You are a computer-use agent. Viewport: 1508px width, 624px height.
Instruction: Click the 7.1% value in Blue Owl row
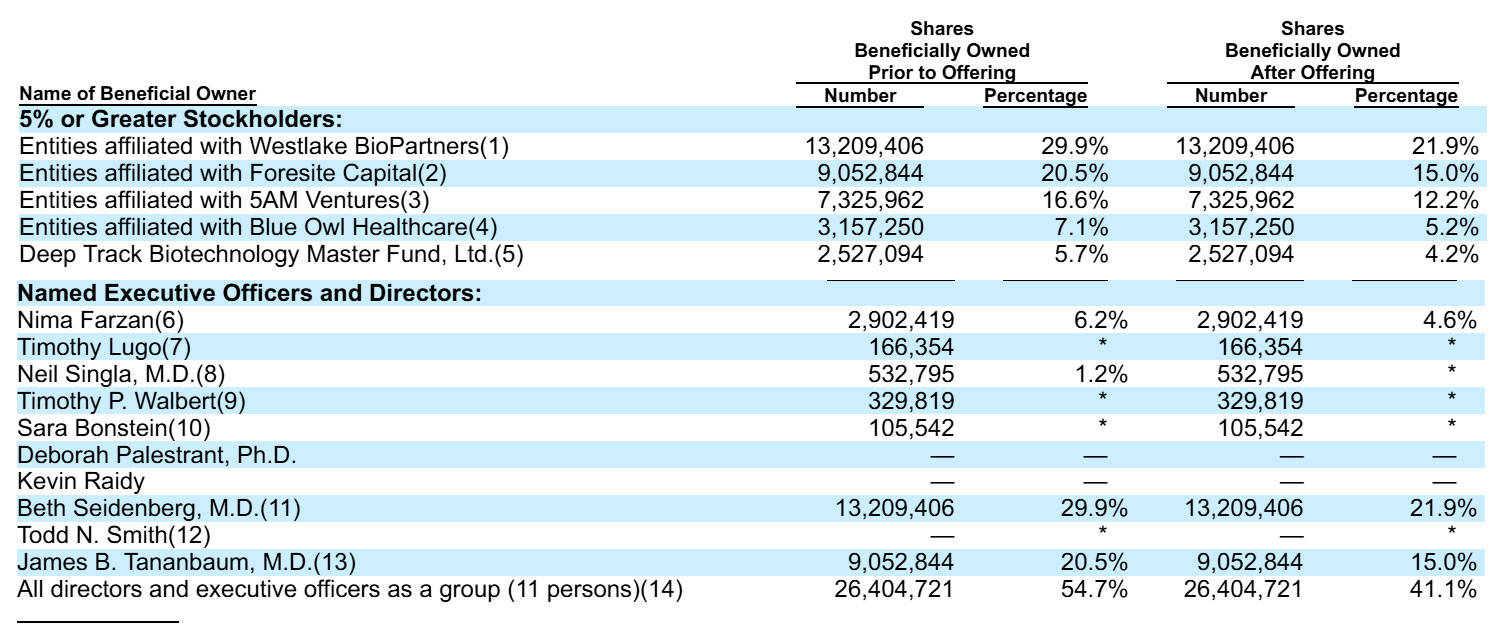click(x=1080, y=227)
